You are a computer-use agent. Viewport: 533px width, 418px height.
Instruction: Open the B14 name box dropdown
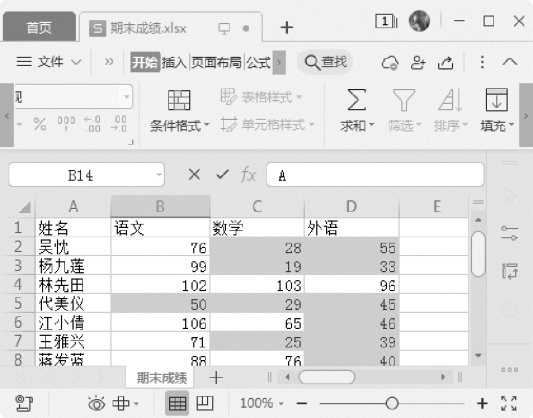coord(159,175)
